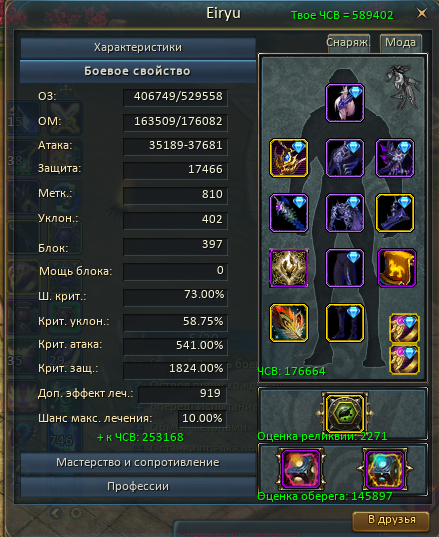Click the fiery feather item slot
The width and height of the screenshot is (439, 537).
289,323
